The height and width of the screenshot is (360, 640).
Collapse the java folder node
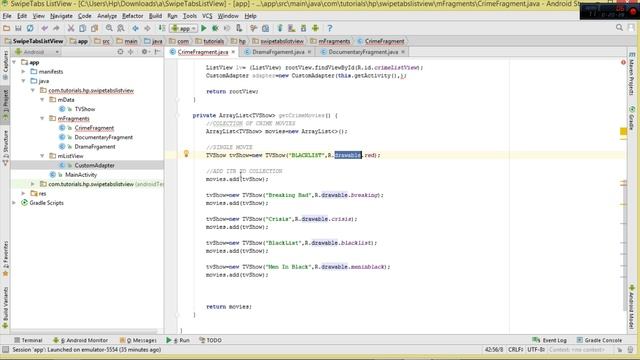tap(24, 81)
